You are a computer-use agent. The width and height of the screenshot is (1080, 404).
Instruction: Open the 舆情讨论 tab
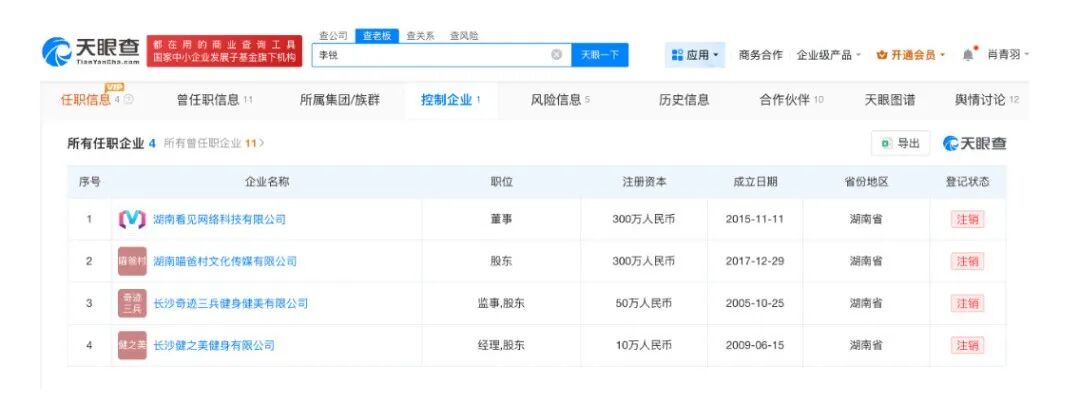click(x=986, y=100)
